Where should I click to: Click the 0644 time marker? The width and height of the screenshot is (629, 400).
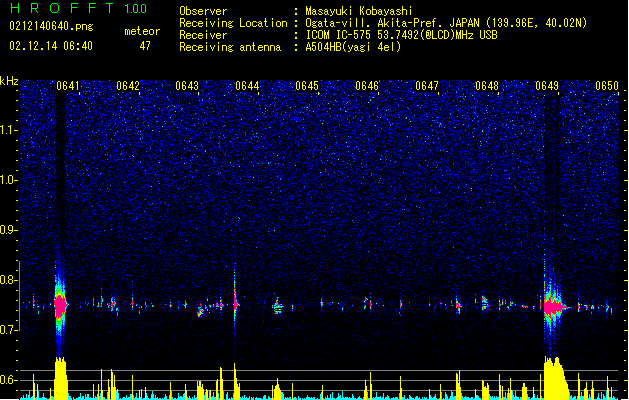click(x=247, y=86)
